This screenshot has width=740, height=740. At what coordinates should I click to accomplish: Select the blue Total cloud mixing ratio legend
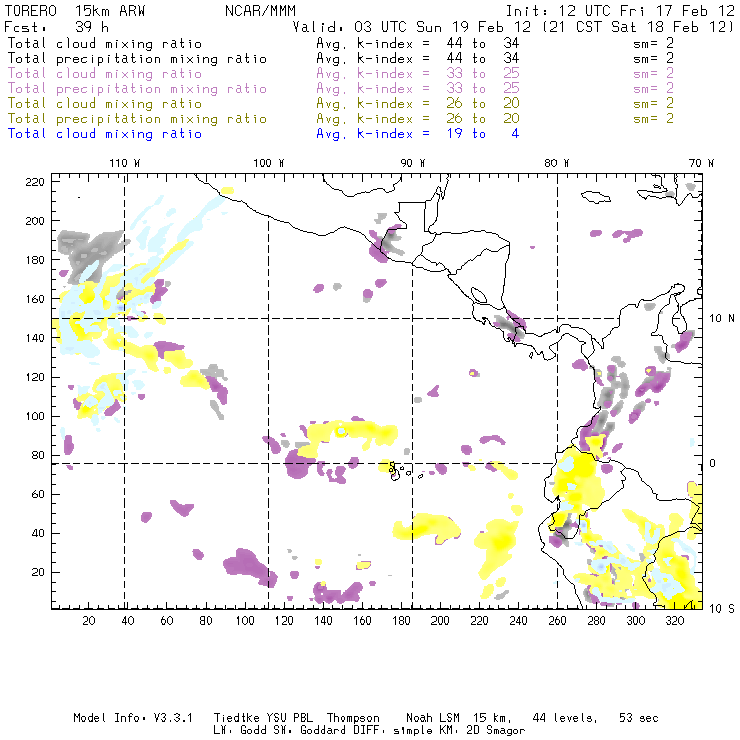(104, 133)
